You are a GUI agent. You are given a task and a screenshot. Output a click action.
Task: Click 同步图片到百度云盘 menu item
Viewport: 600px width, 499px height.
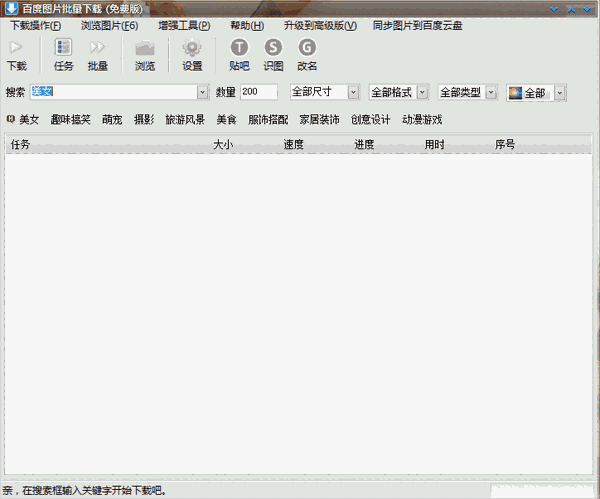417,26
